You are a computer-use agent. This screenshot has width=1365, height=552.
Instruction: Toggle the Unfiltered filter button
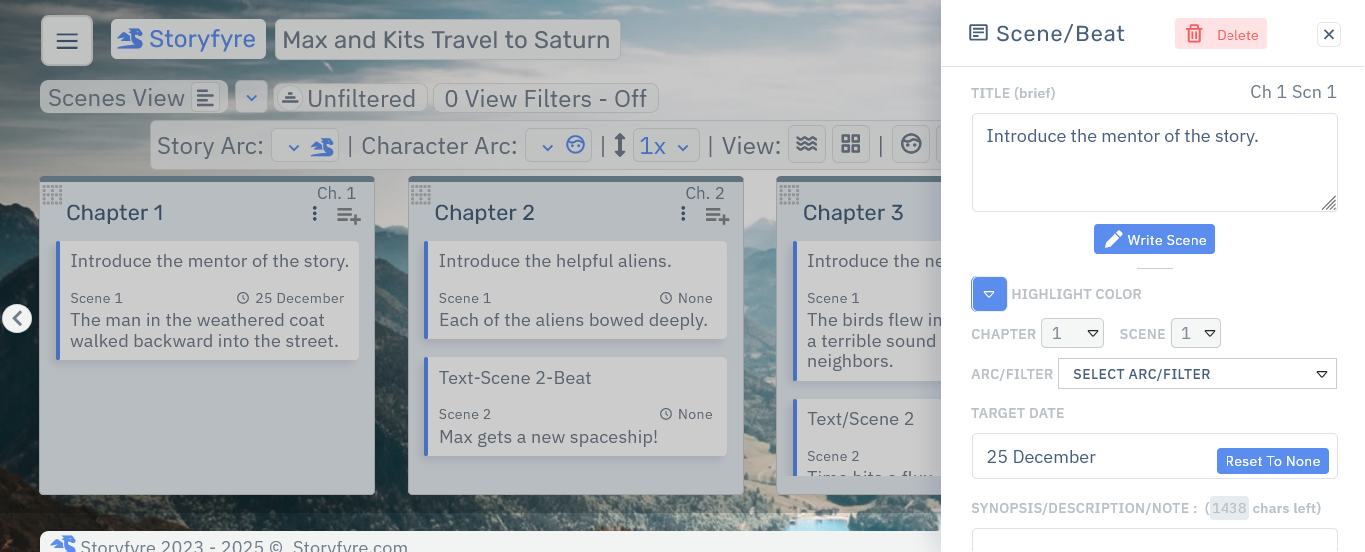349,98
